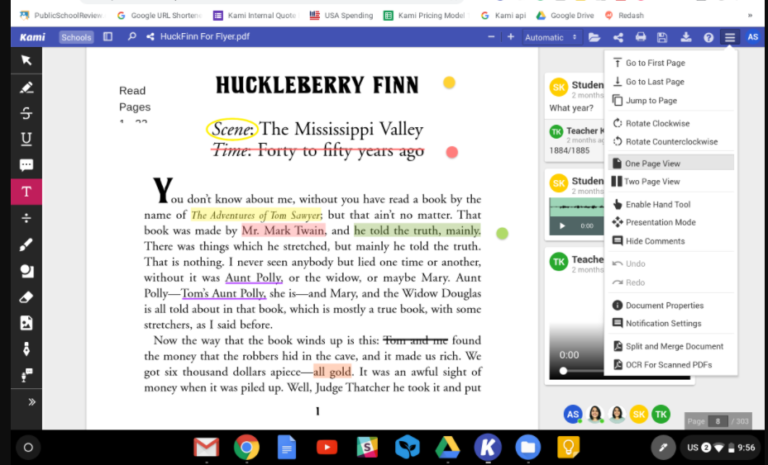Edit the page number field showing 8
This screenshot has height=465, width=768.
click(x=718, y=421)
